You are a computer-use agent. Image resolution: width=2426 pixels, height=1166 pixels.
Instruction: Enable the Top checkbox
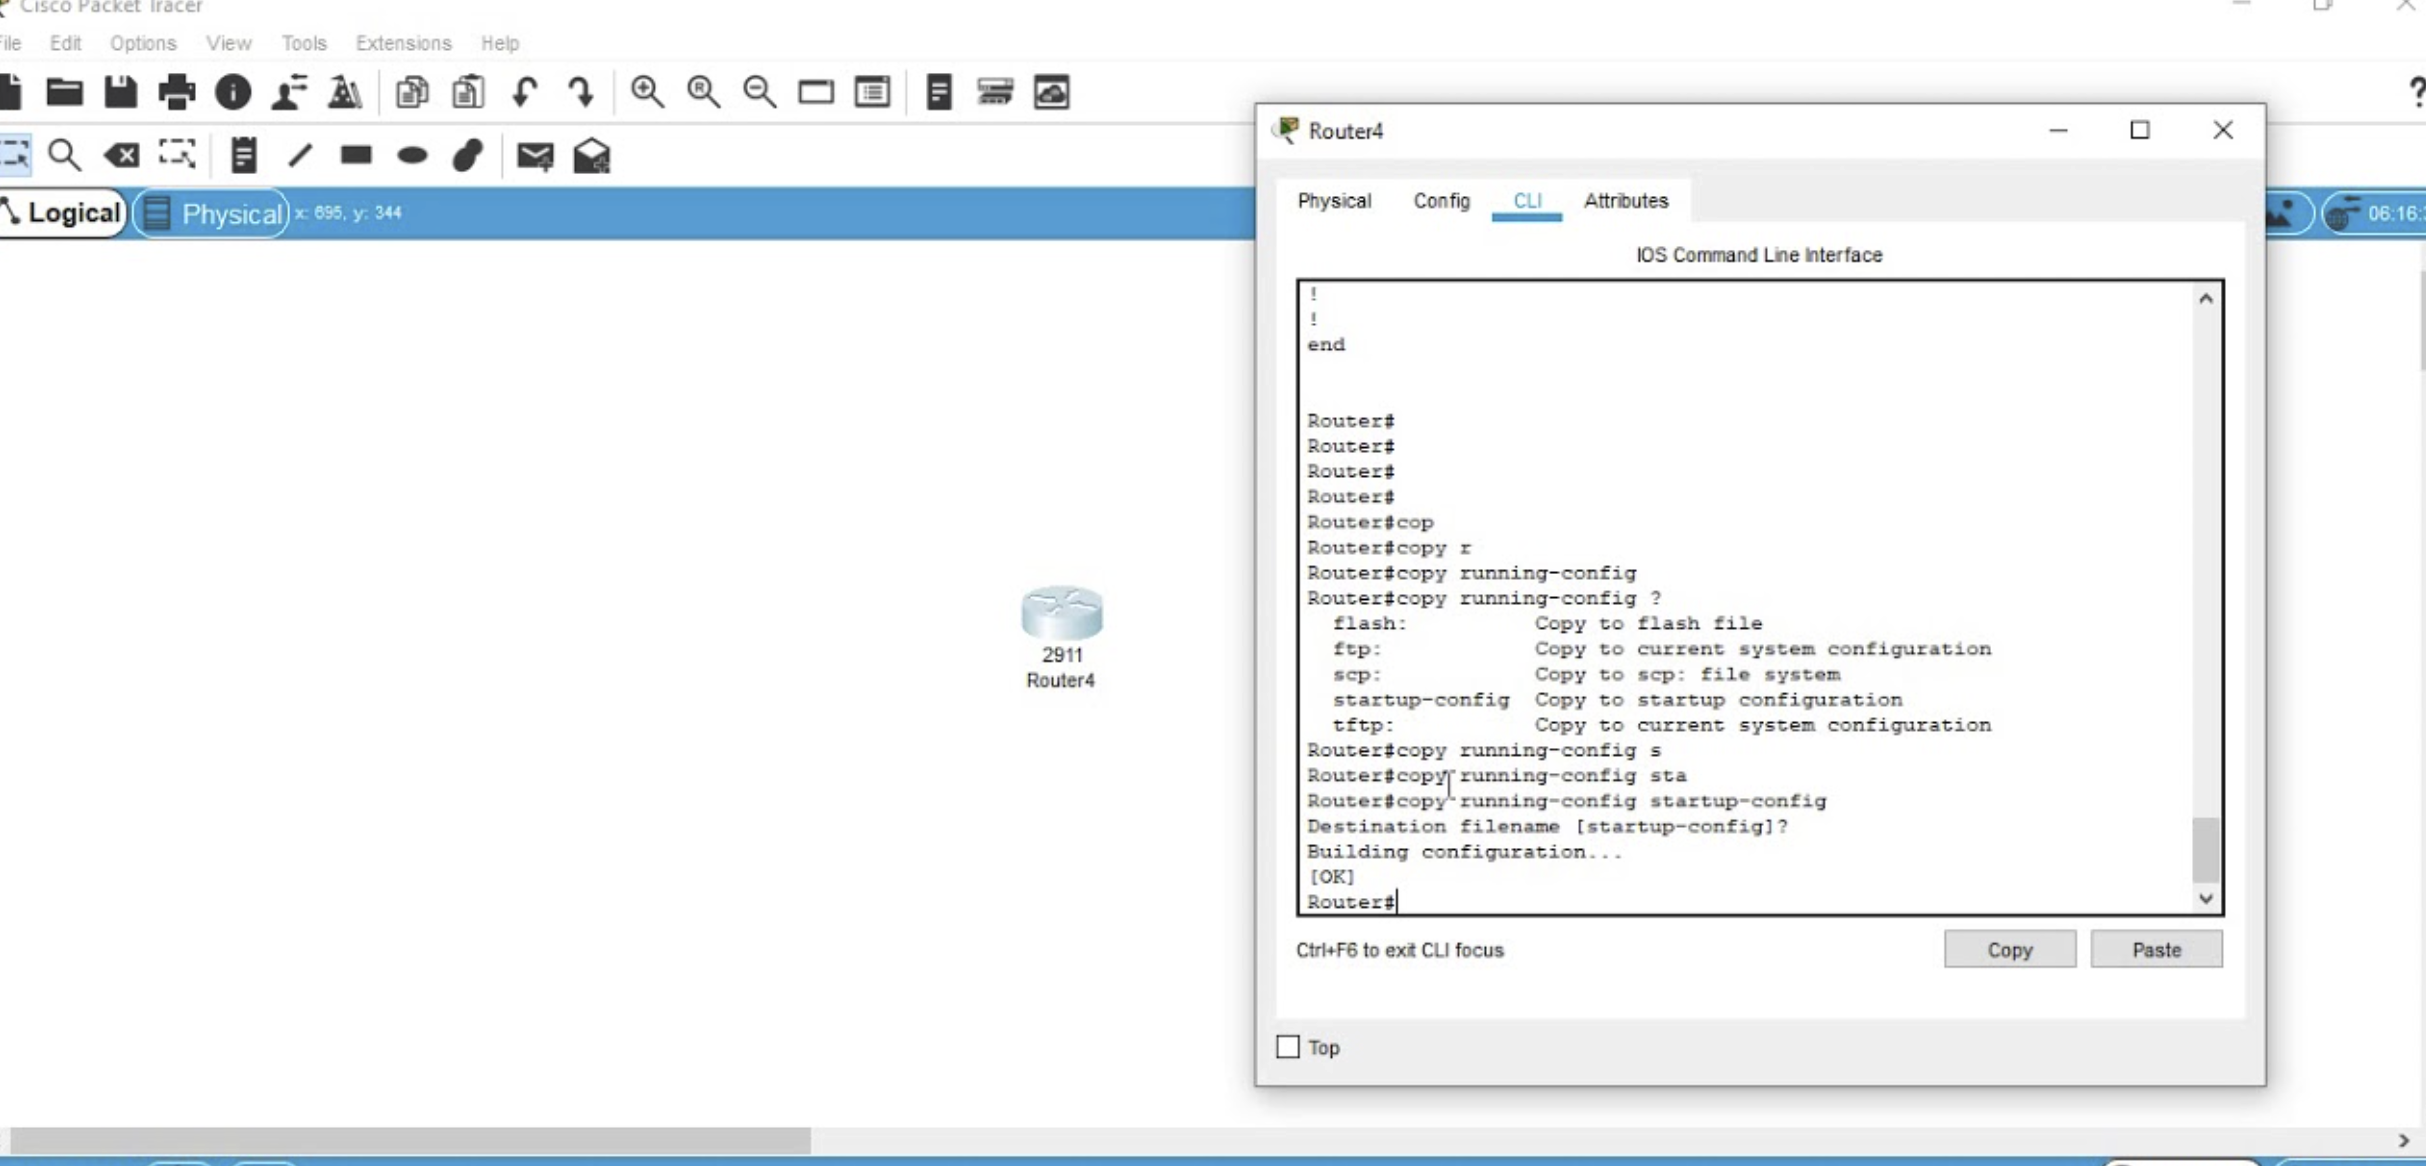(1288, 1047)
